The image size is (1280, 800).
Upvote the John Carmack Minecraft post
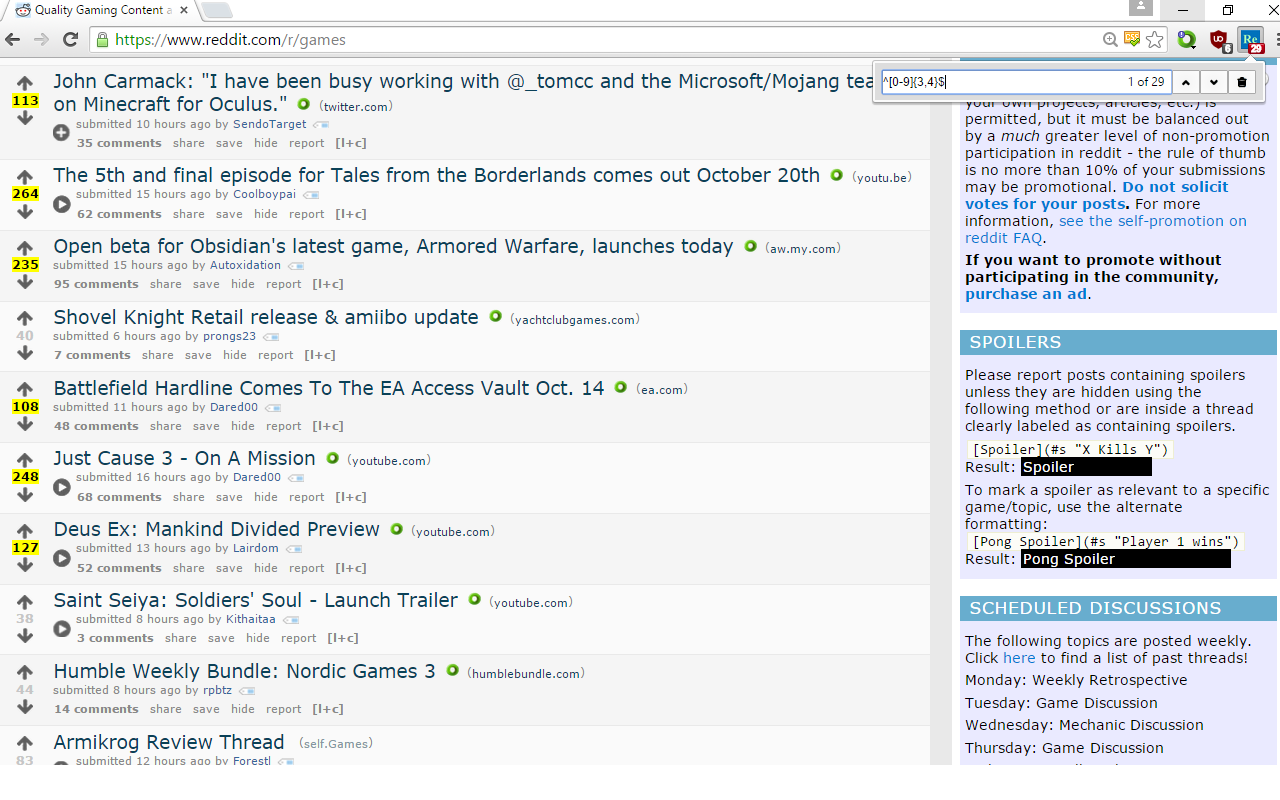click(25, 84)
